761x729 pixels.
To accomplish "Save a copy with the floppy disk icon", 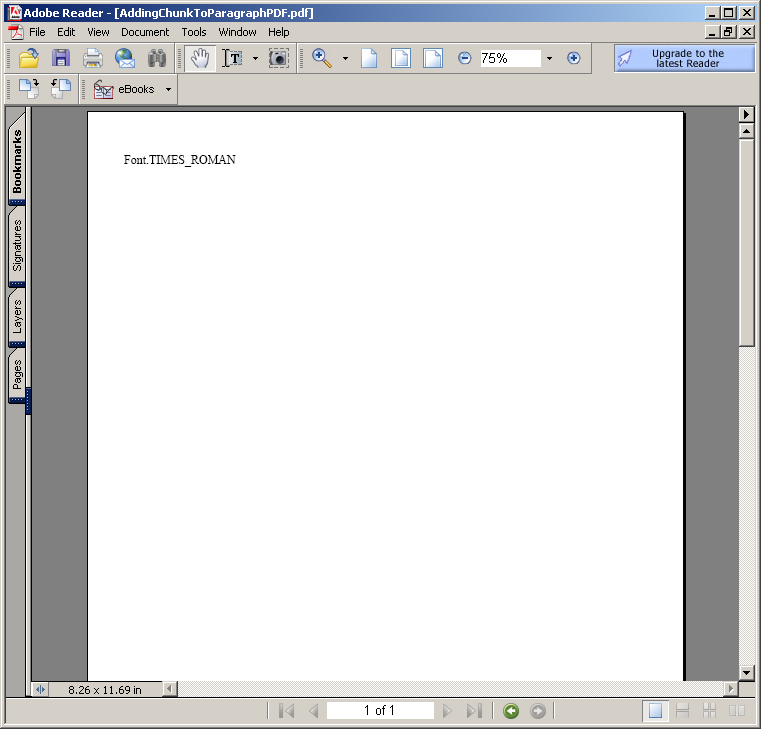I will click(61, 58).
